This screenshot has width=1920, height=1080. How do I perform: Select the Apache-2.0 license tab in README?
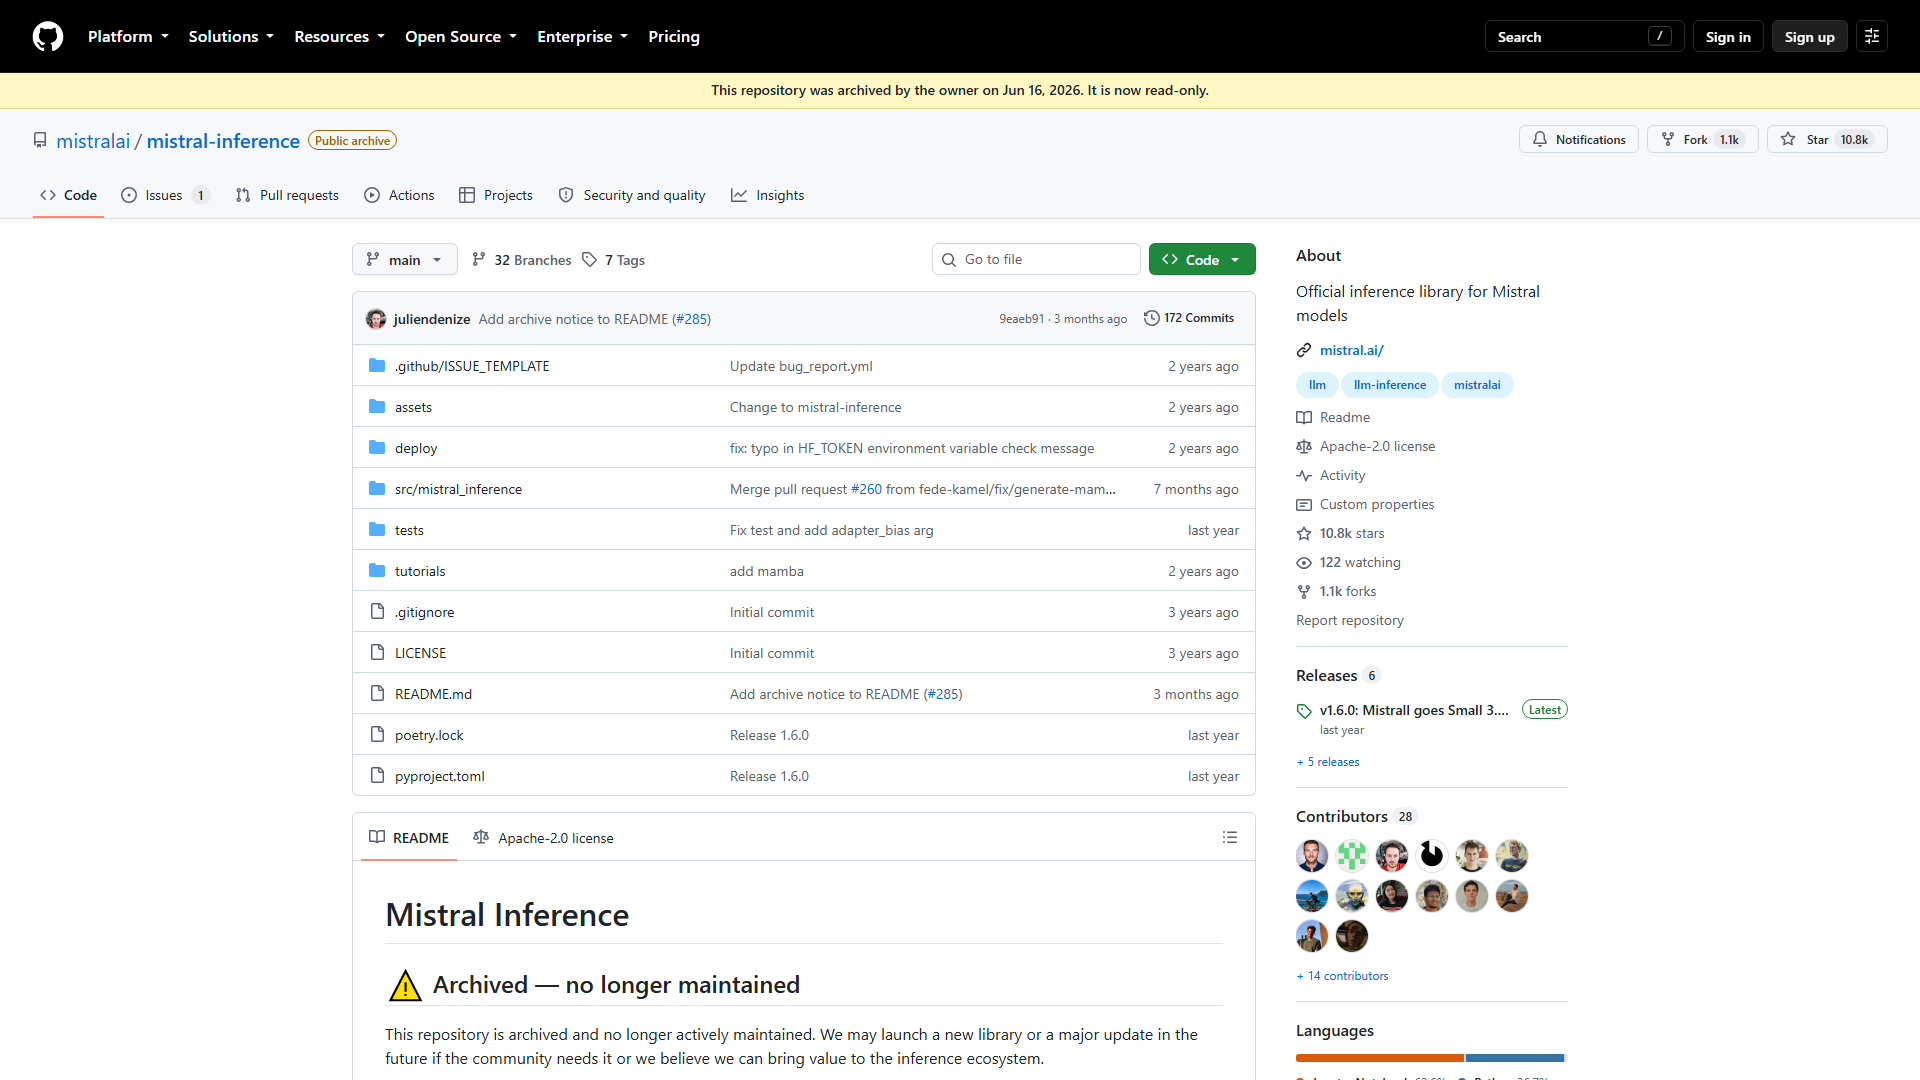pos(543,838)
